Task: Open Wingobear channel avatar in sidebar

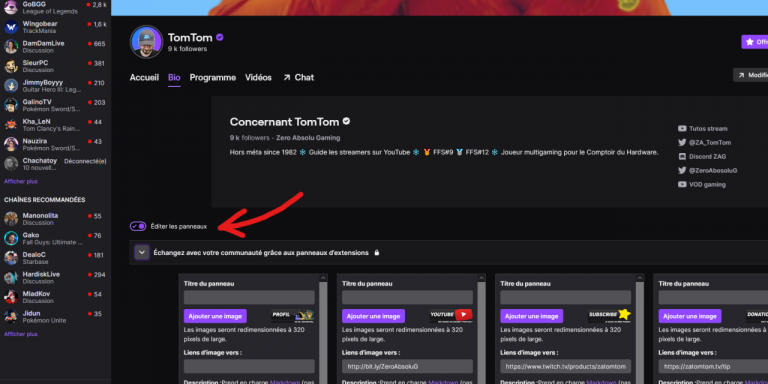Action: click(x=11, y=27)
